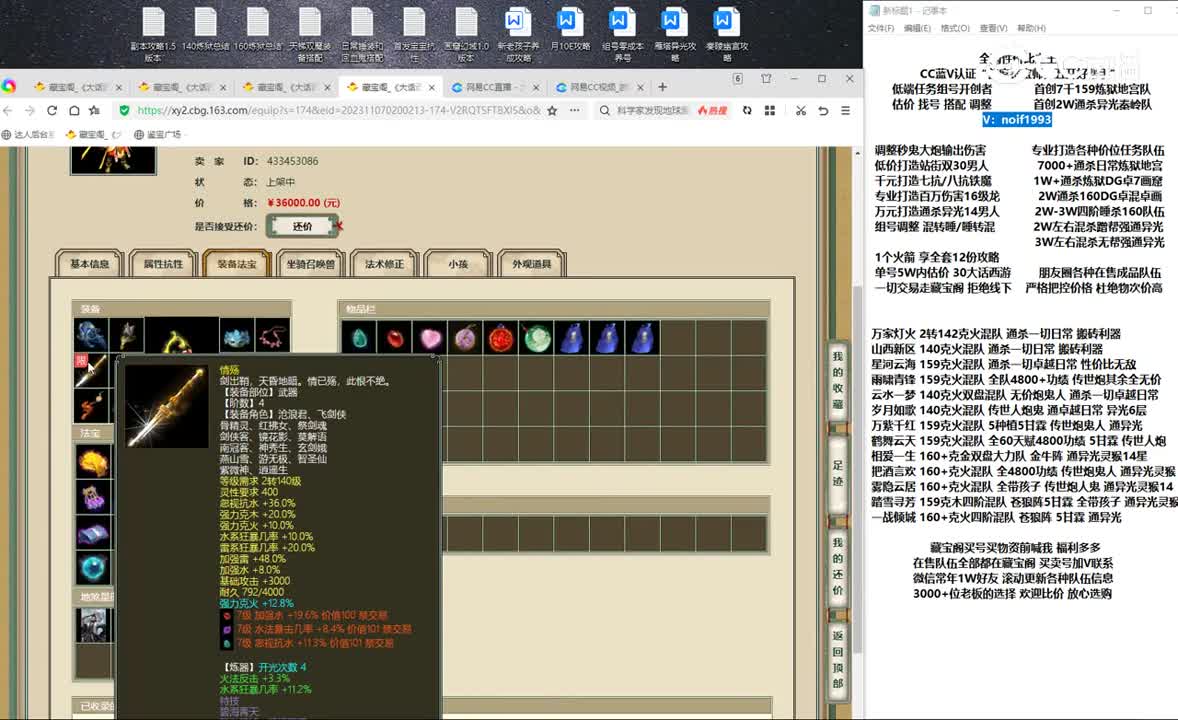Switch to the 属性抗性 tab
The height and width of the screenshot is (720, 1178).
tap(163, 264)
